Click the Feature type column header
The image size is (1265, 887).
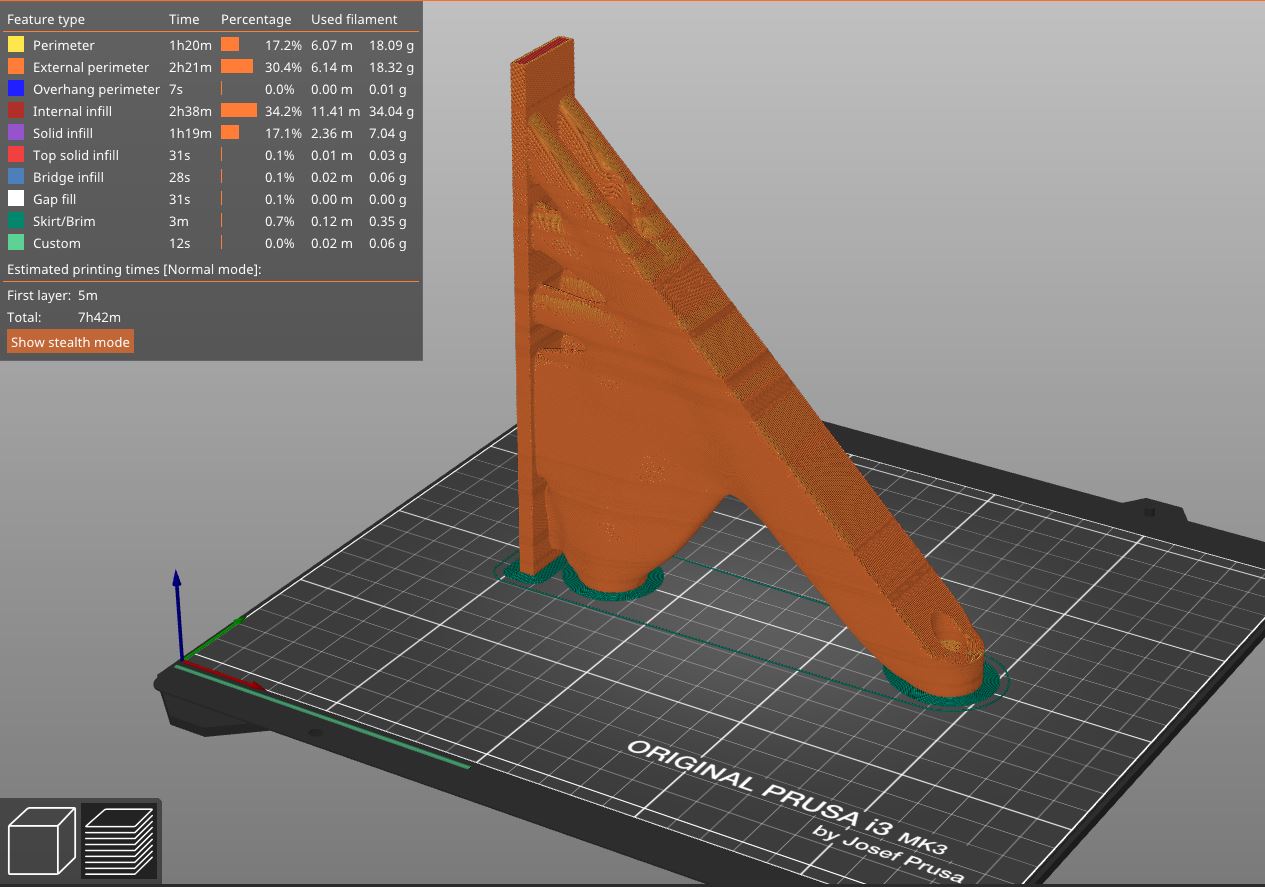click(46, 19)
